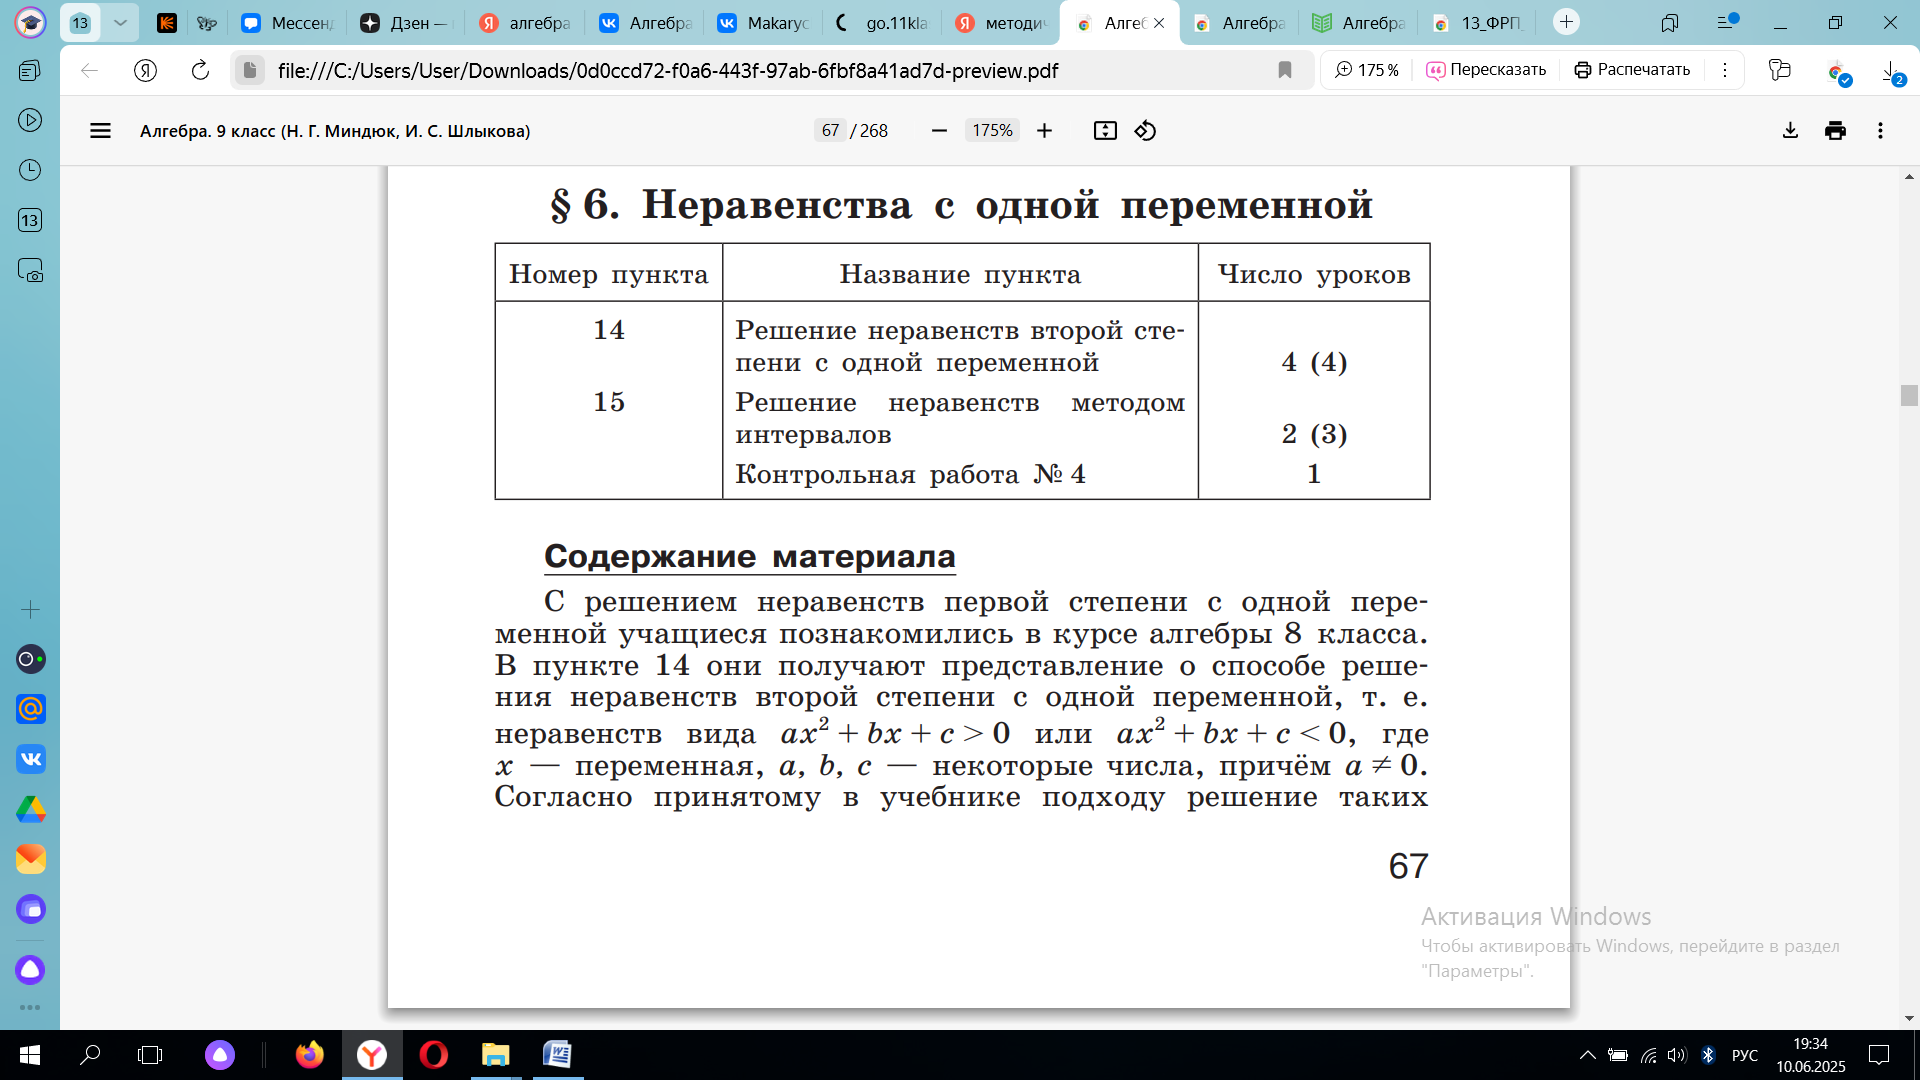Click the Распечатать button
The height and width of the screenshot is (1080, 1920).
coord(1632,70)
